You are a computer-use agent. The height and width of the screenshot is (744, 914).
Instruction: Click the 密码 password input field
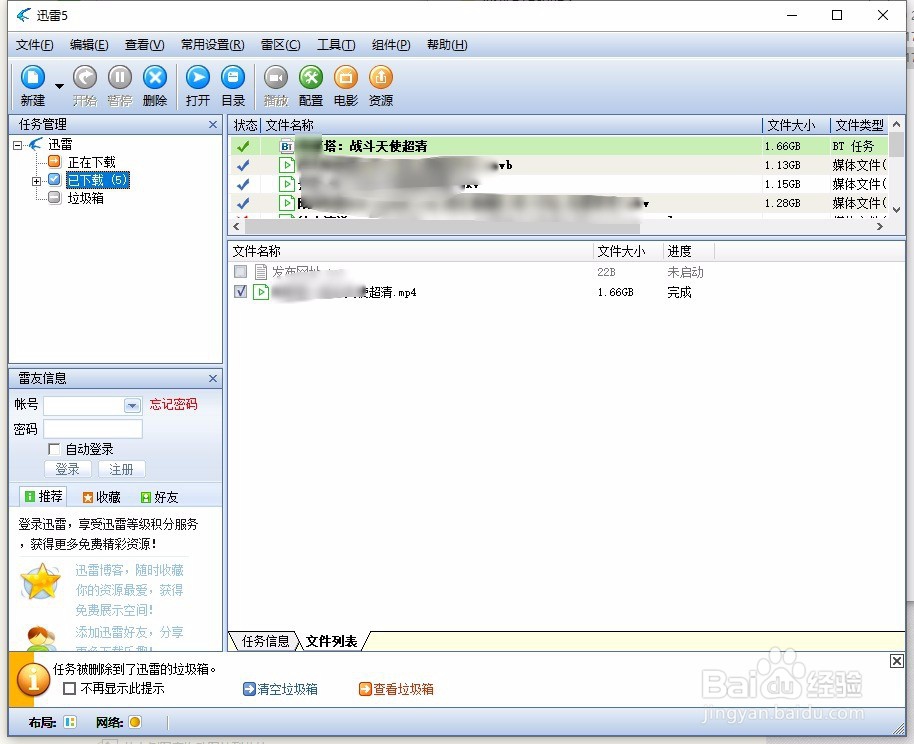(93, 429)
